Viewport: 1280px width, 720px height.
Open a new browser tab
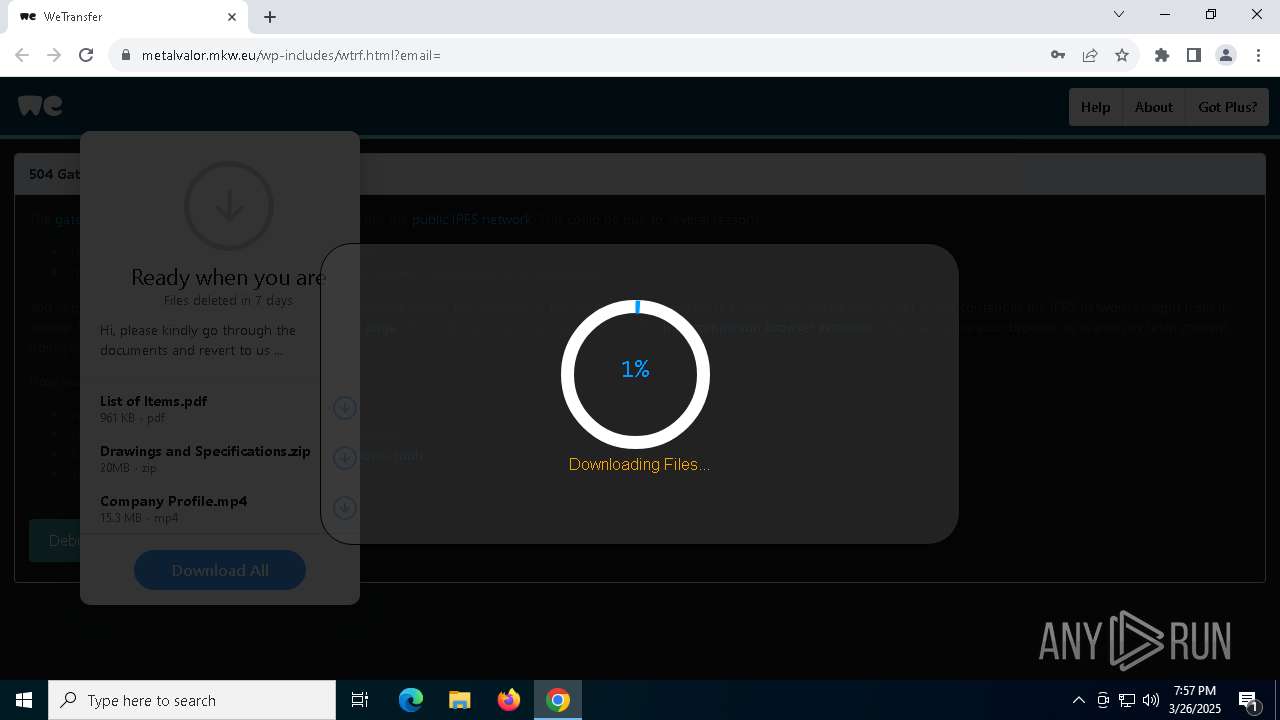(270, 17)
